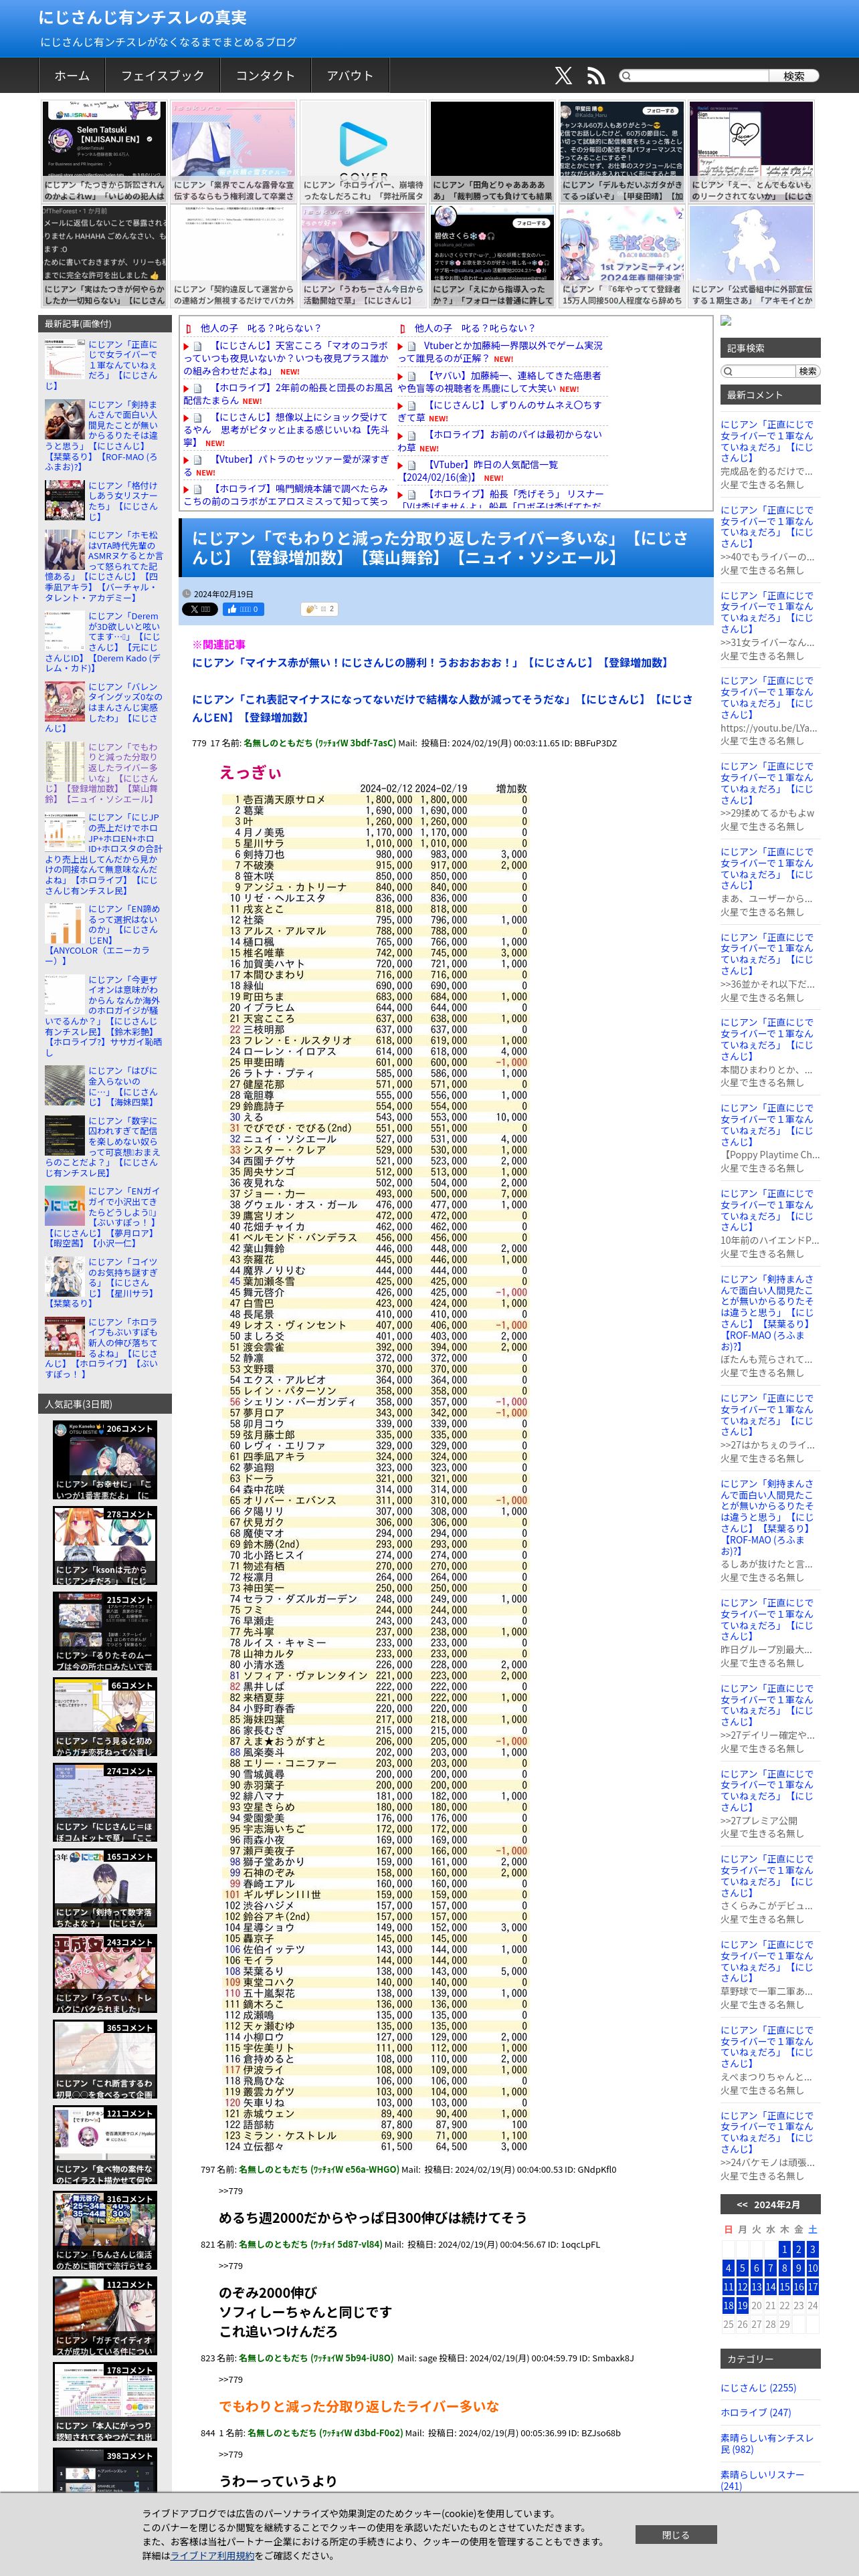
Task: Click table row 30 える with 10,000 increase
Action: [x=374, y=1117]
